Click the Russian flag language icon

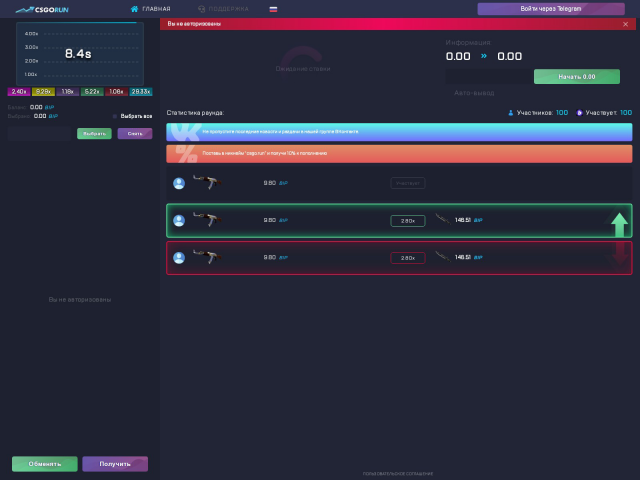(273, 9)
